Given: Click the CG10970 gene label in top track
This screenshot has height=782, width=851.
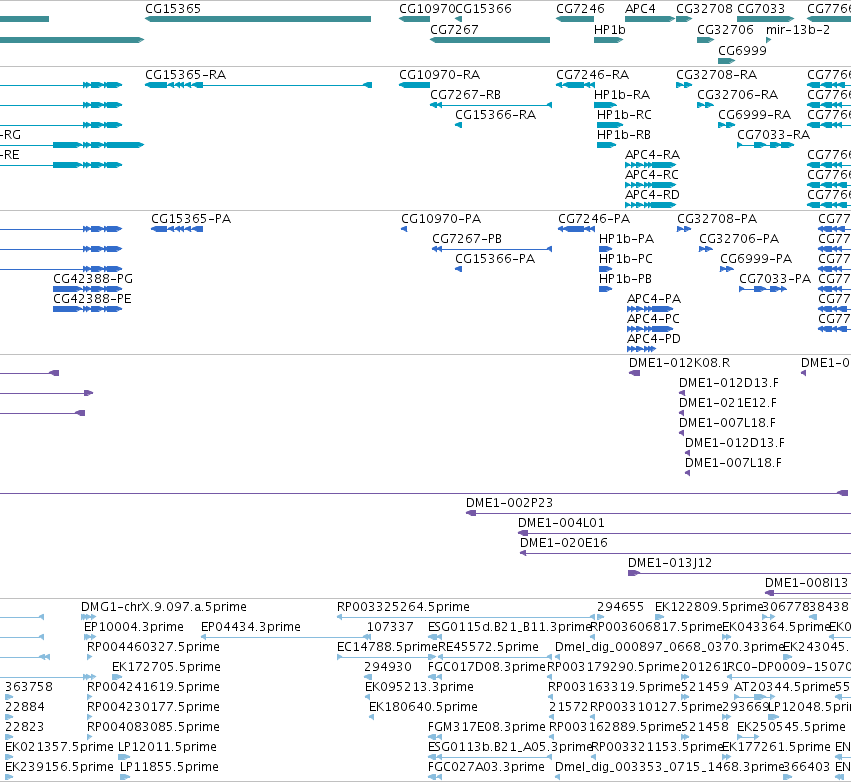Looking at the screenshot, I should click(427, 9).
